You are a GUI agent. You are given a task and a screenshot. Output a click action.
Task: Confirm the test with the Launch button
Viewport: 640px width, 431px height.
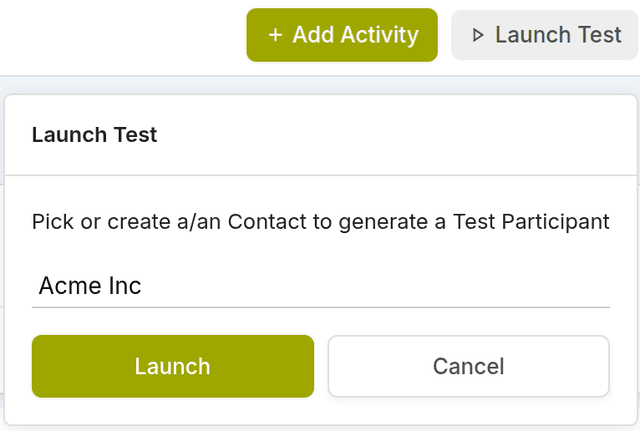click(172, 366)
